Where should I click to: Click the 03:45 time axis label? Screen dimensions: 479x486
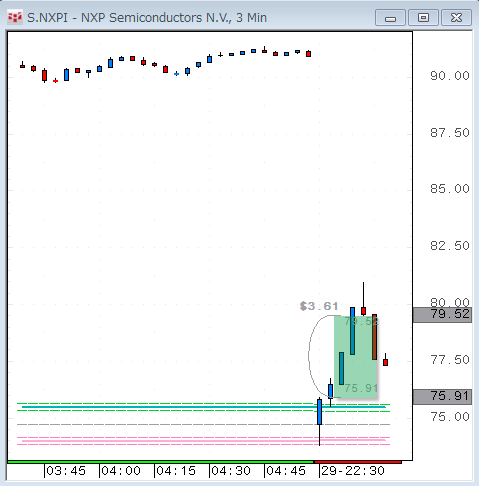click(x=66, y=471)
